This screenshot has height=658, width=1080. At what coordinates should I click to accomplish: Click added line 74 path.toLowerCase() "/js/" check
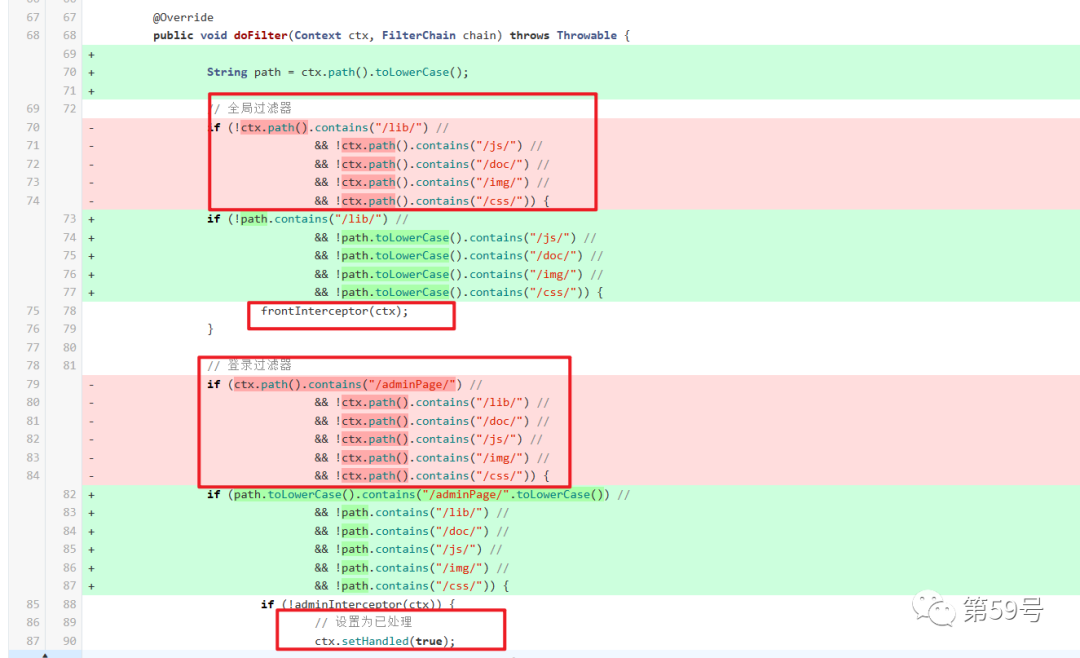[455, 238]
